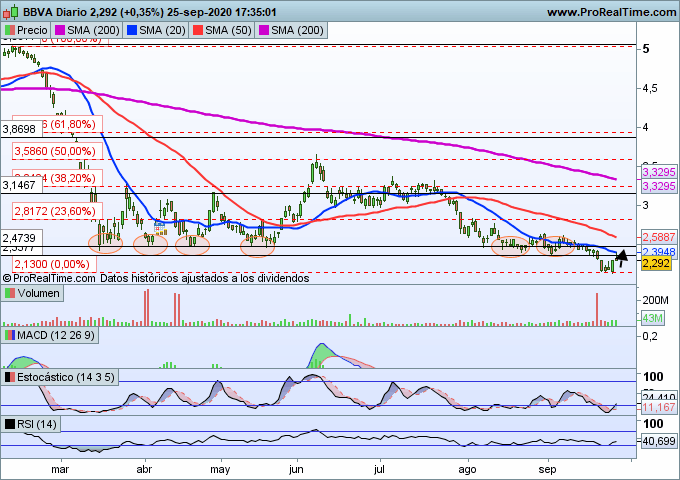Viewport: 680px width, 480px height.
Task: Click the mar month label on time axis
Action: click(60, 469)
